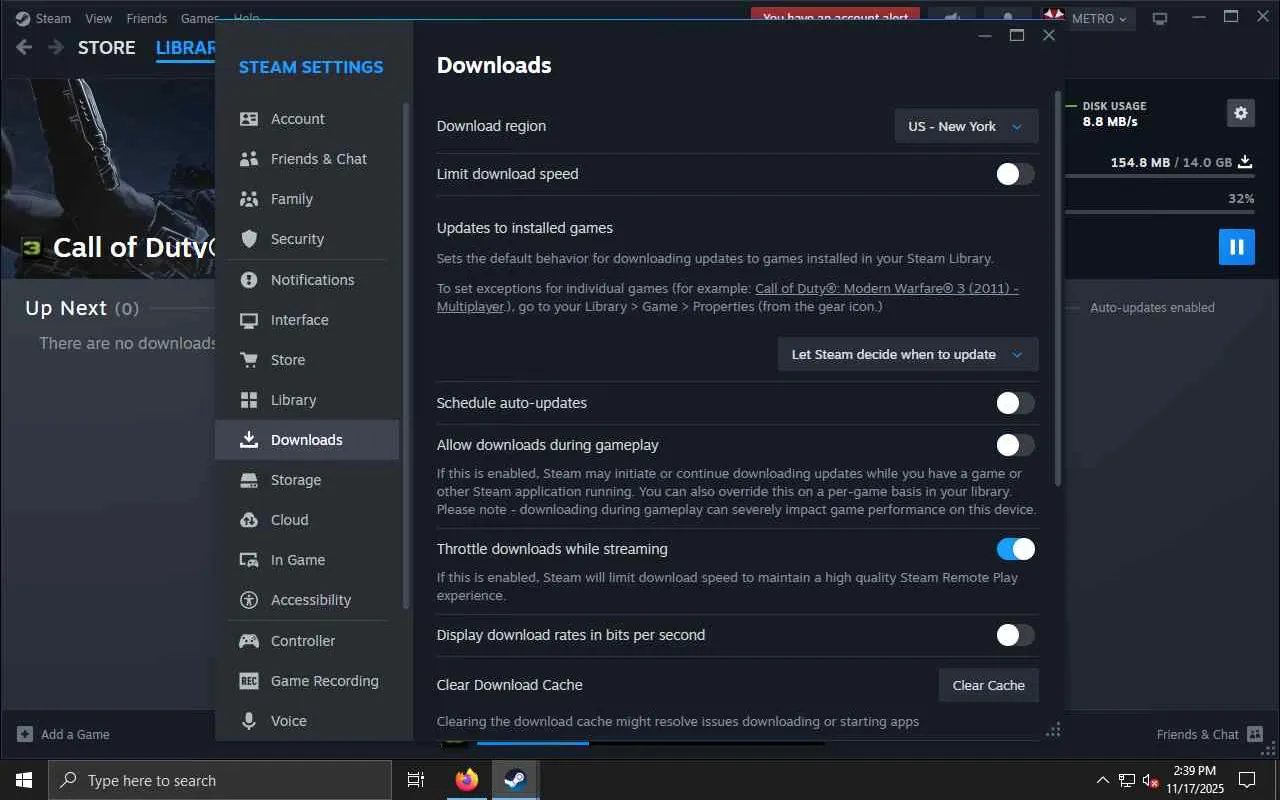Screen dimensions: 1280x800
Task: Enable the Limit download speed toggle
Action: (1015, 174)
